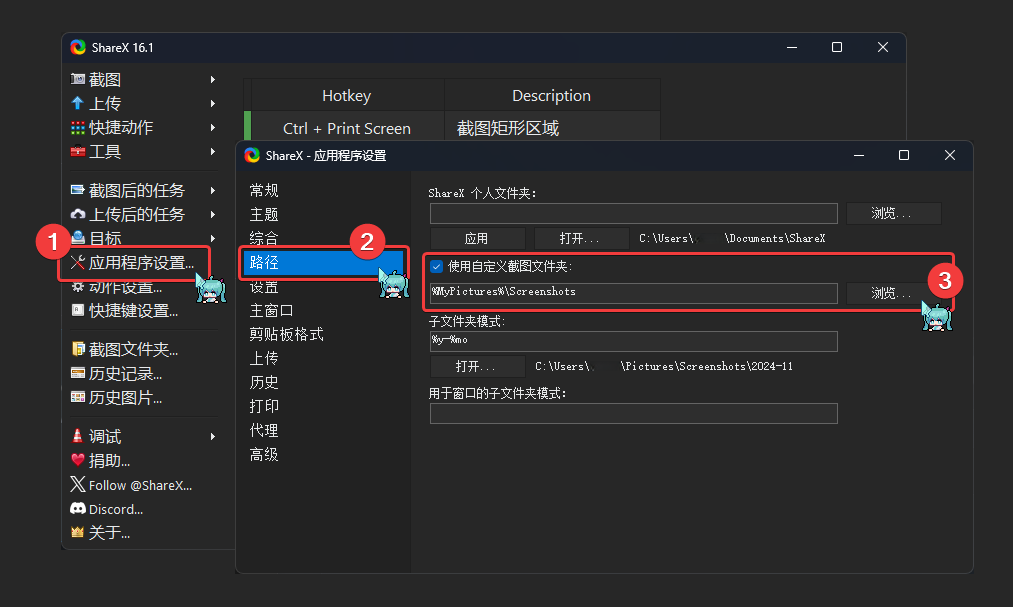Click the Discord logo icon
The image size is (1013, 607).
coord(78,509)
